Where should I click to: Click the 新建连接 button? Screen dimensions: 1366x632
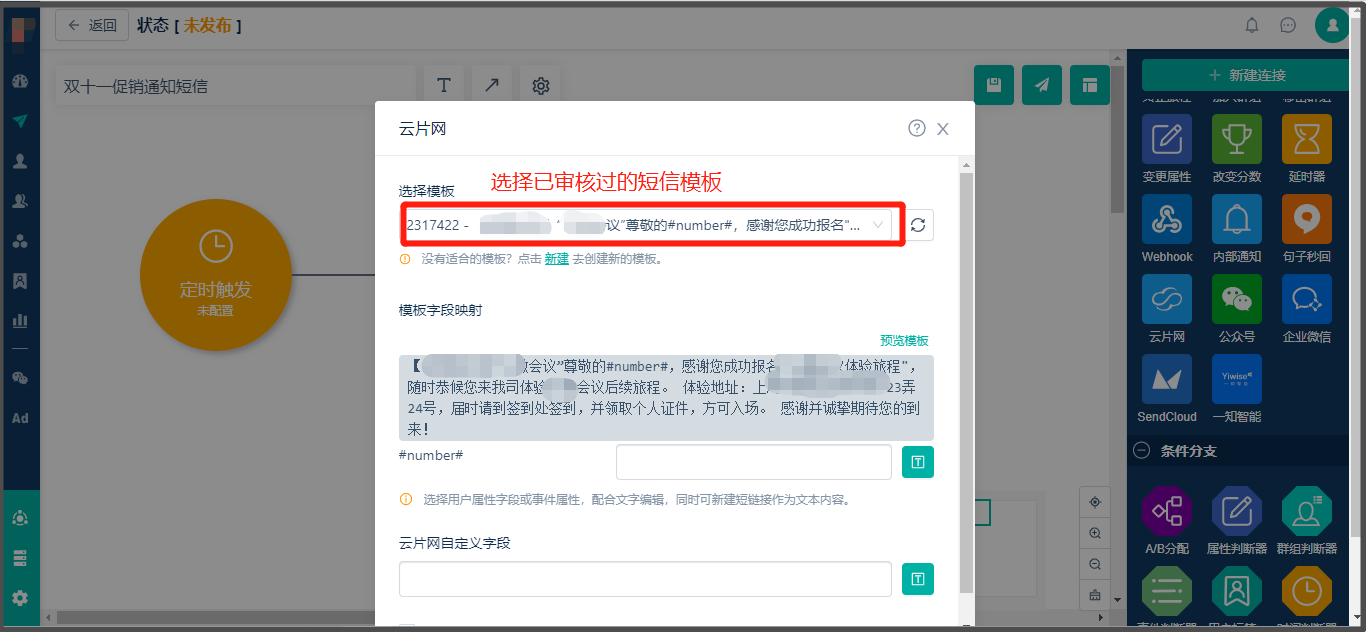(x=1247, y=75)
